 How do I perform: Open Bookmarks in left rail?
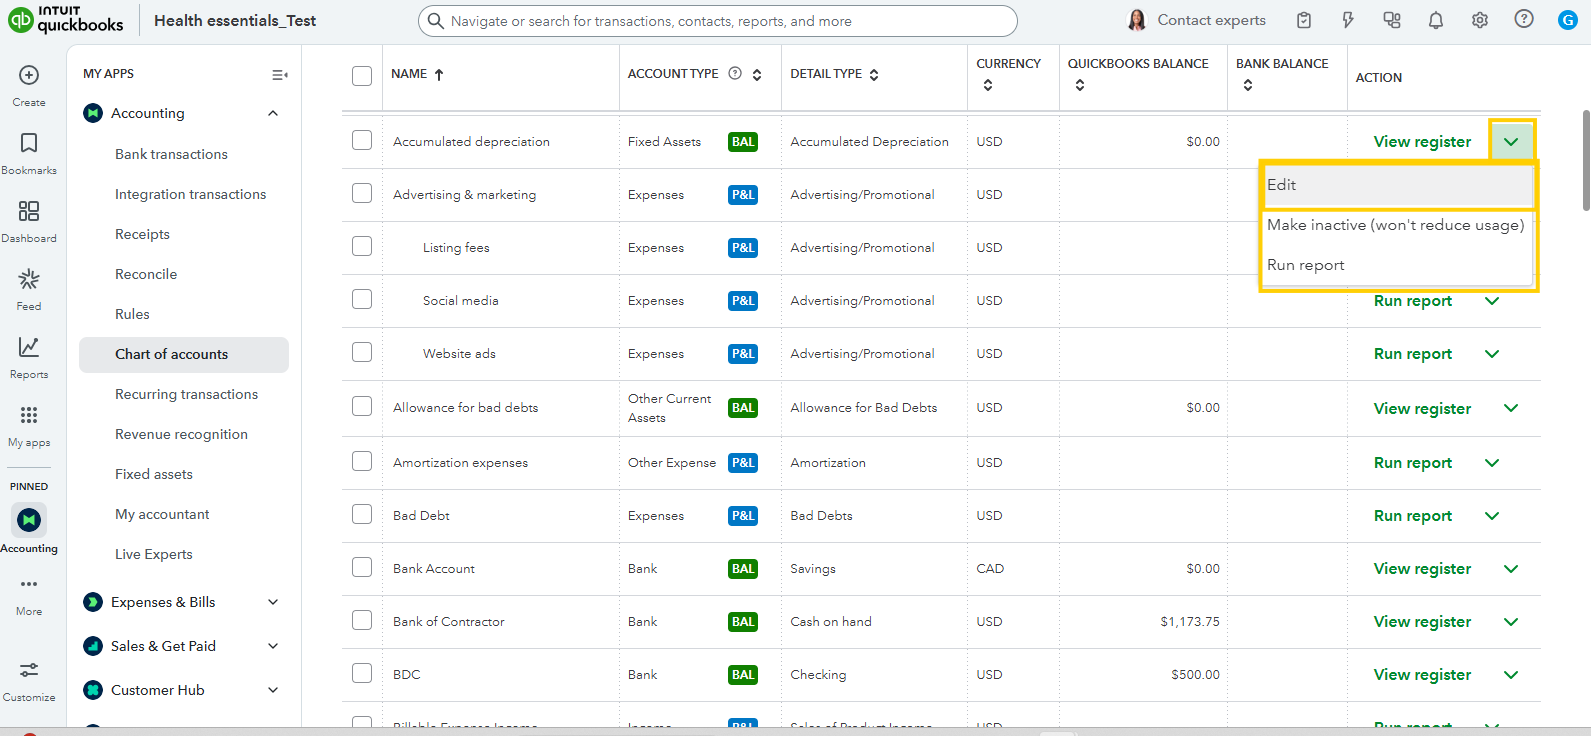[x=29, y=143]
